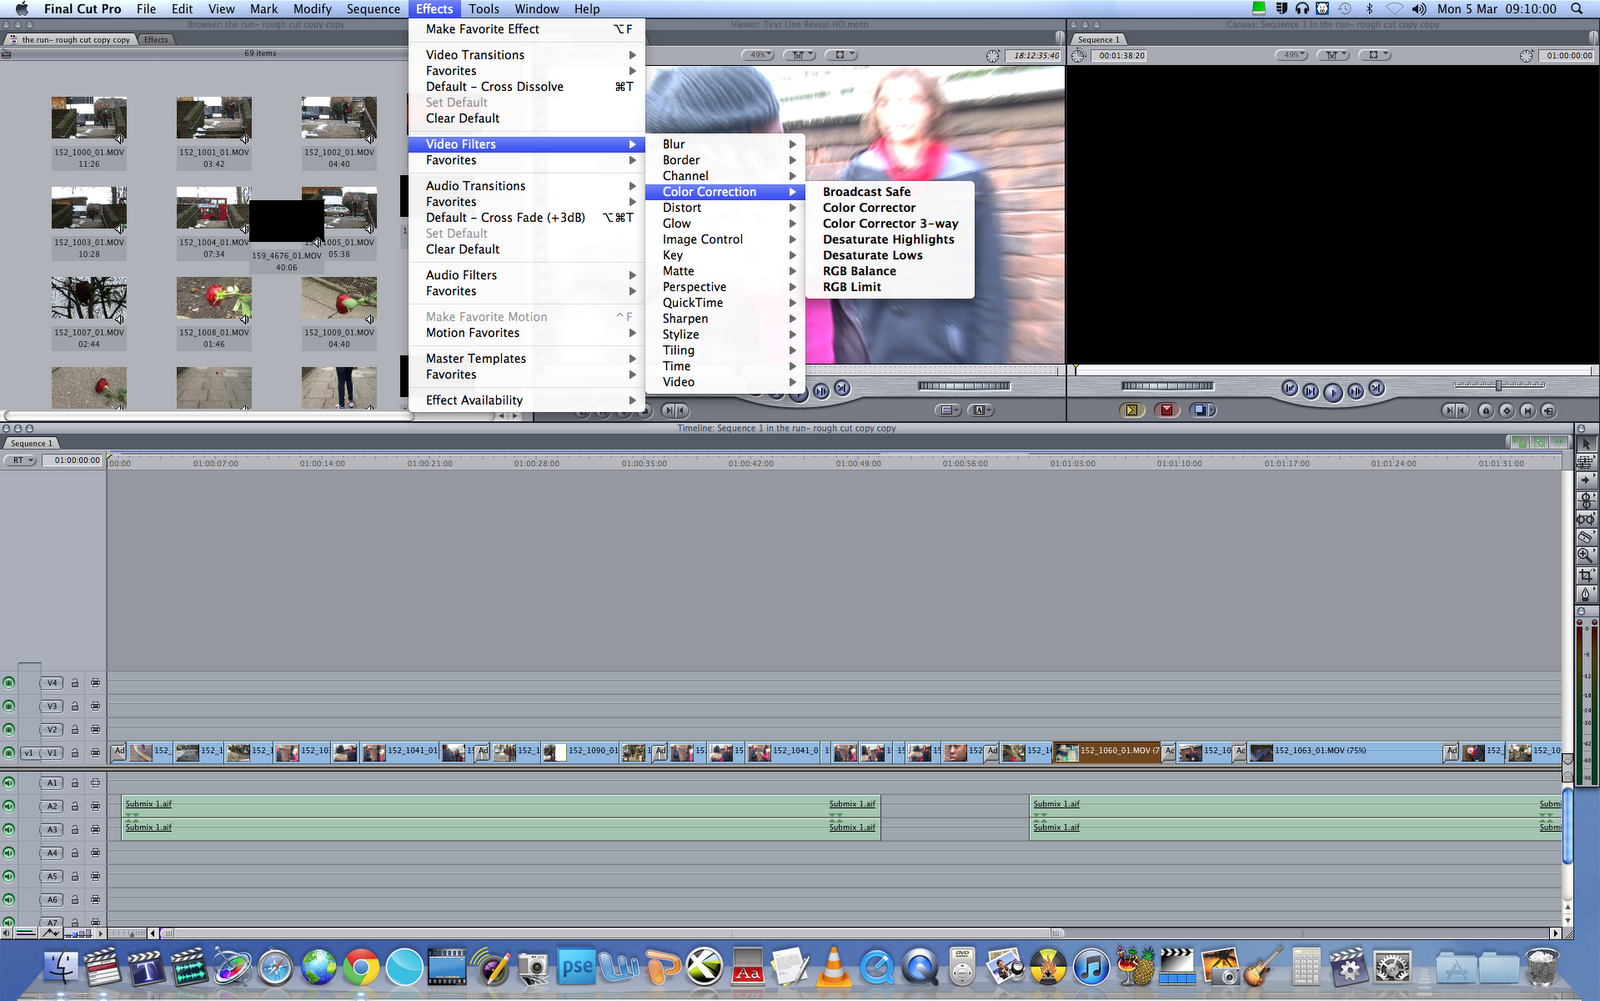The image size is (1600, 1001).
Task: Click Play in the Canvas transport controls
Action: [x=1333, y=392]
